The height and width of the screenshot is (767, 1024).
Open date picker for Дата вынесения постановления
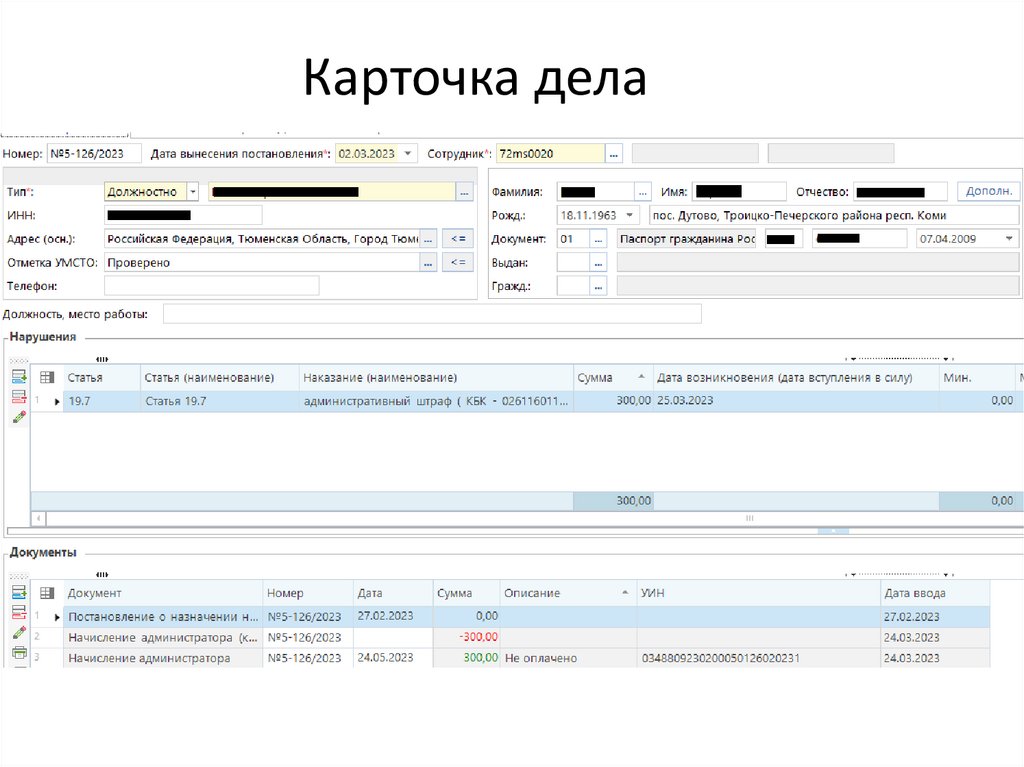[x=407, y=154]
